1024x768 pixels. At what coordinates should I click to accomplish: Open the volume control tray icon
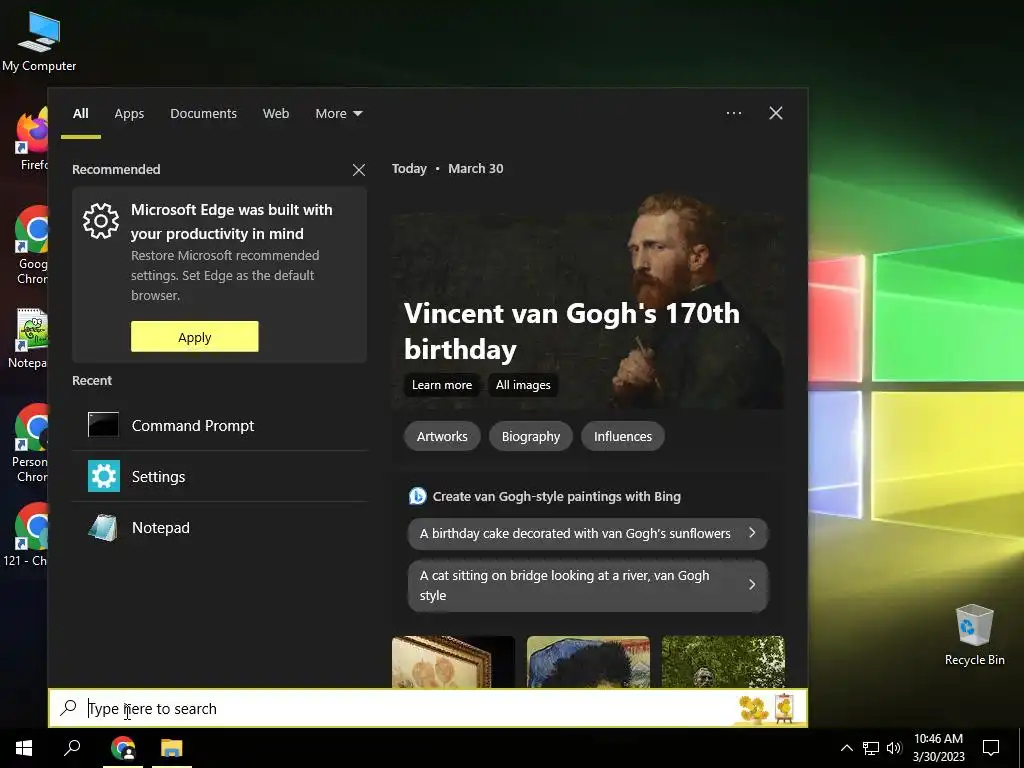[x=894, y=748]
